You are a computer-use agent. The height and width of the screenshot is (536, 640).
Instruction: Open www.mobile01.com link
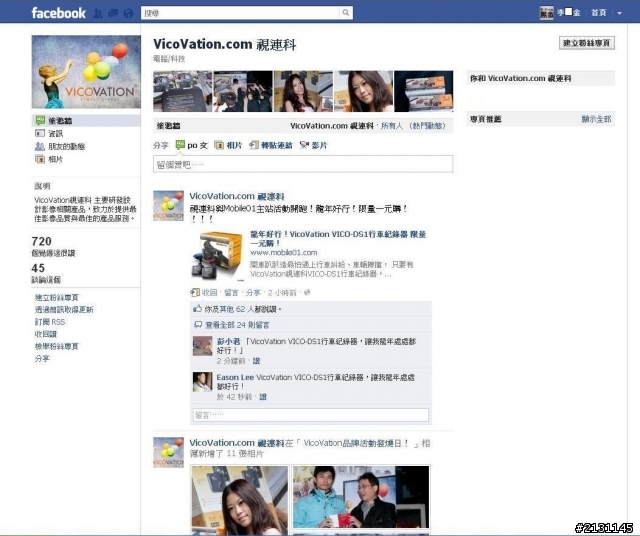pos(284,253)
